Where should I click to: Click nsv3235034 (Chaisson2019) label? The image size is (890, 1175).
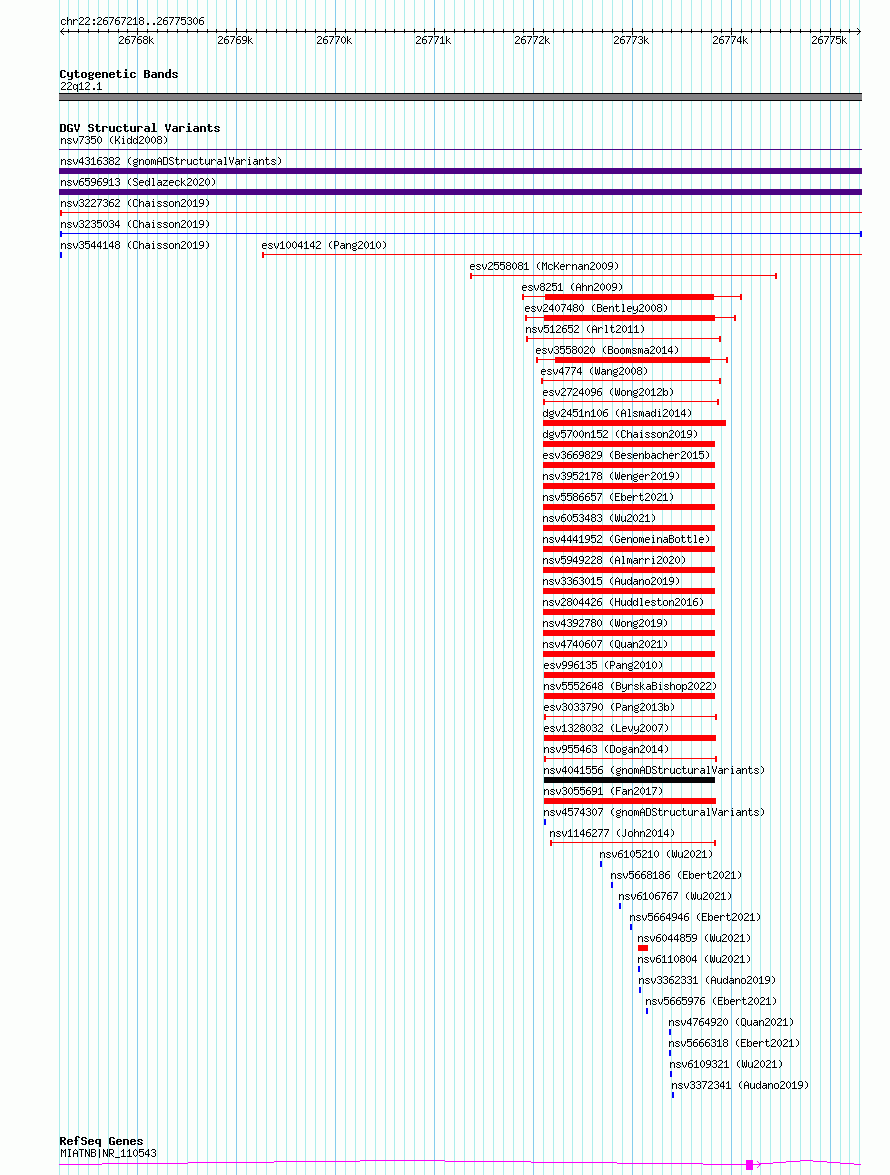click(135, 224)
